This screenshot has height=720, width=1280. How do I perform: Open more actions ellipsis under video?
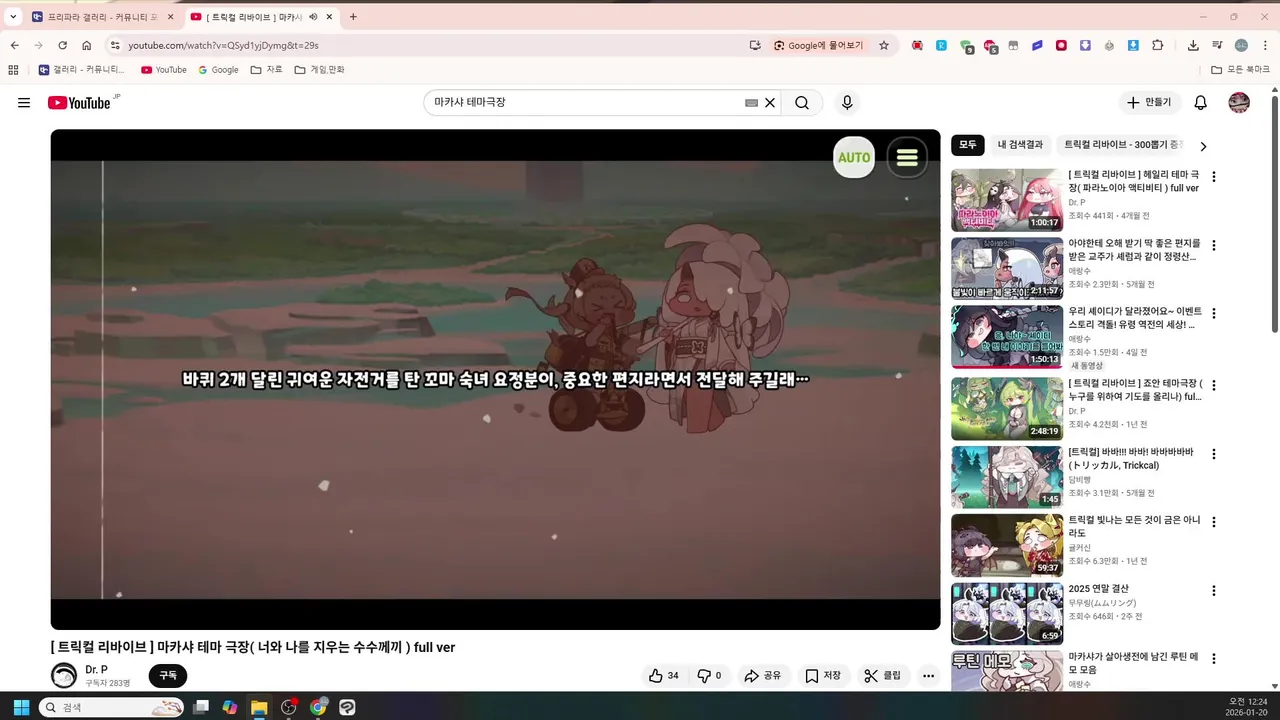[928, 676]
